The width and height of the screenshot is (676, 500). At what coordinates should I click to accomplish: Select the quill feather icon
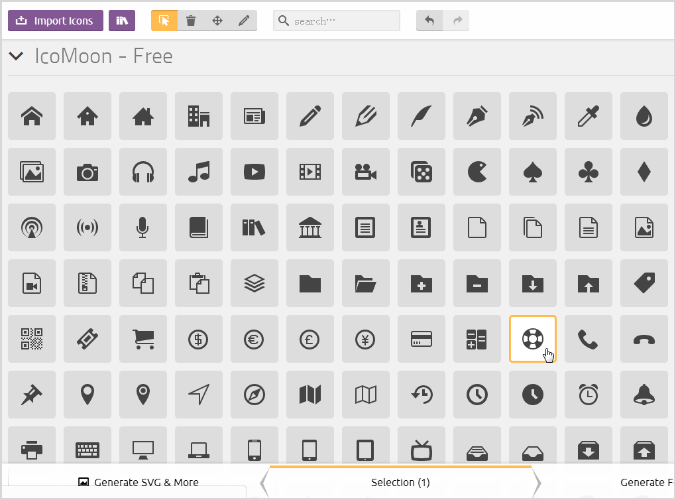tap(421, 116)
